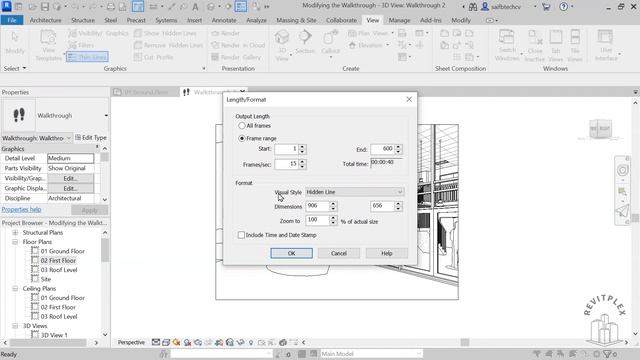The width and height of the screenshot is (640, 360).
Task: Select the Section tool
Action: coord(305,42)
